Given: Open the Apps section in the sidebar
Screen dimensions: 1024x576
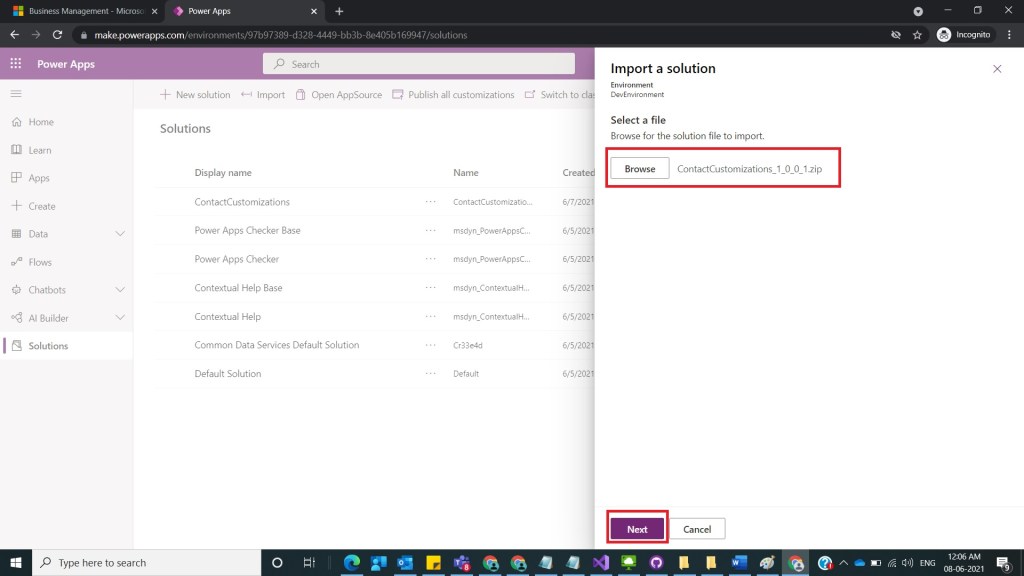Looking at the screenshot, I should [39, 178].
